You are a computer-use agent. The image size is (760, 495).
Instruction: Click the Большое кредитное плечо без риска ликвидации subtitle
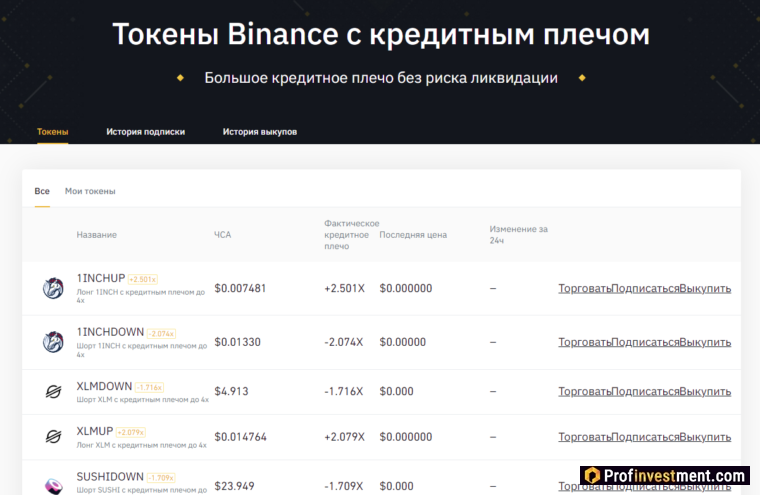[x=381, y=78]
